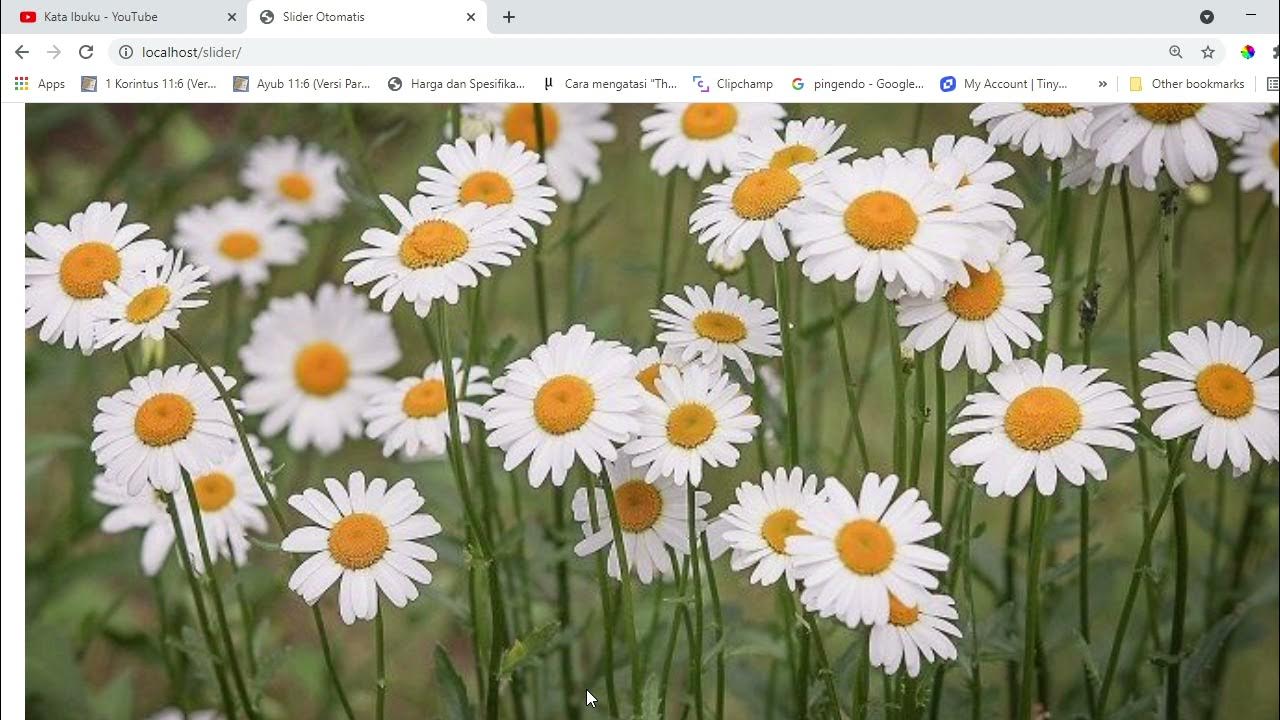Click the daisy slider image

coord(652,411)
